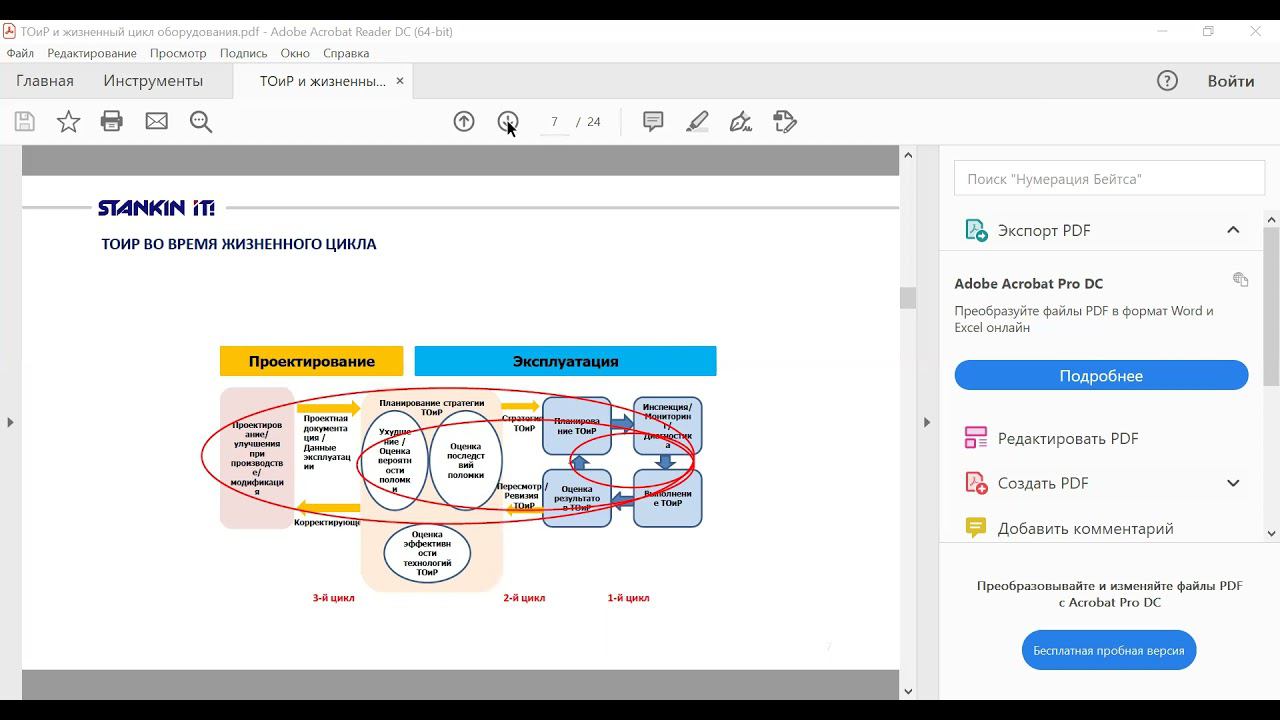Click the Оценка последствий поломки oval
Viewport: 1280px width, 720px height.
pos(466,460)
